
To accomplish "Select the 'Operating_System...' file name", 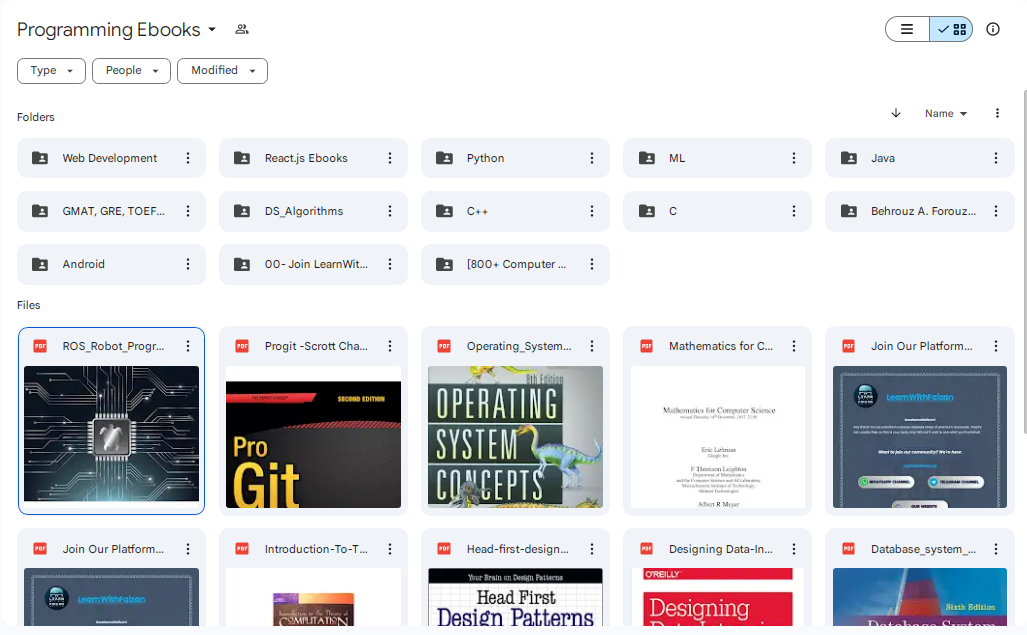I will click(x=519, y=346).
